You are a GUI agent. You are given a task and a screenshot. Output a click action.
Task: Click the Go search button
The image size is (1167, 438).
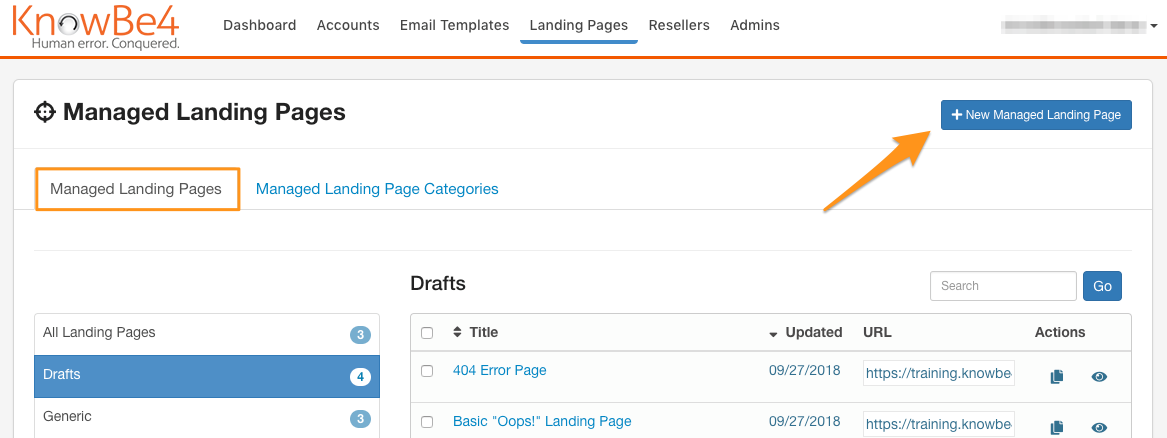click(x=1102, y=286)
